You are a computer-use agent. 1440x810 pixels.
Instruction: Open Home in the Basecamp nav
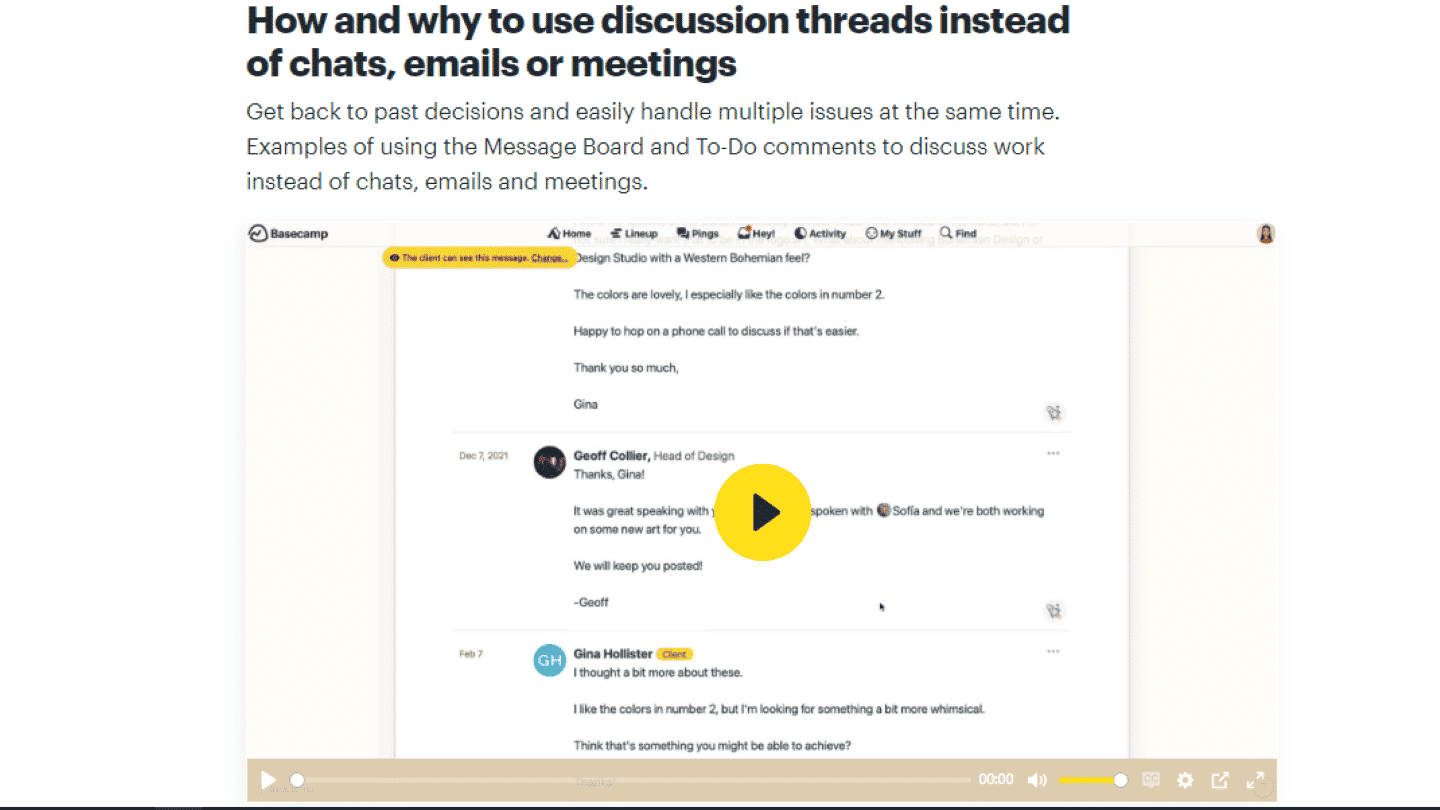point(569,233)
